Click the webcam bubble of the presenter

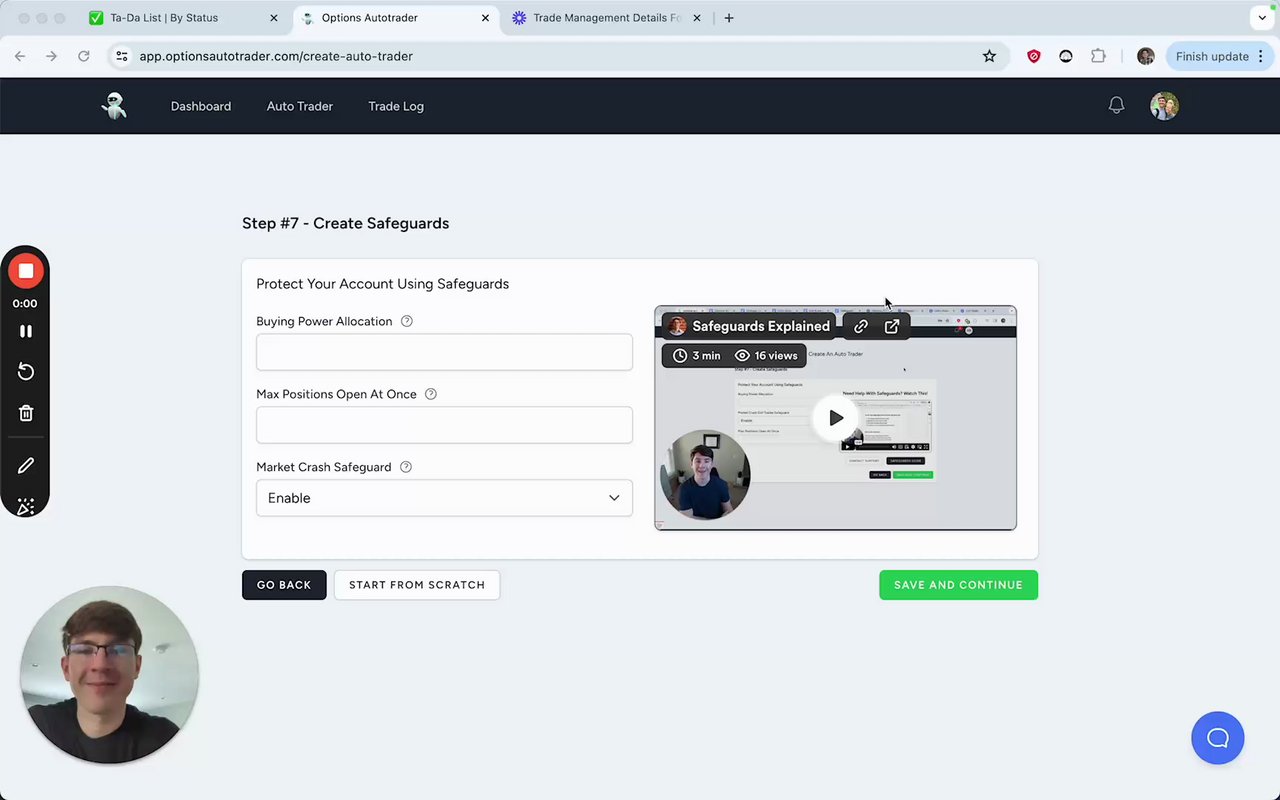point(109,675)
